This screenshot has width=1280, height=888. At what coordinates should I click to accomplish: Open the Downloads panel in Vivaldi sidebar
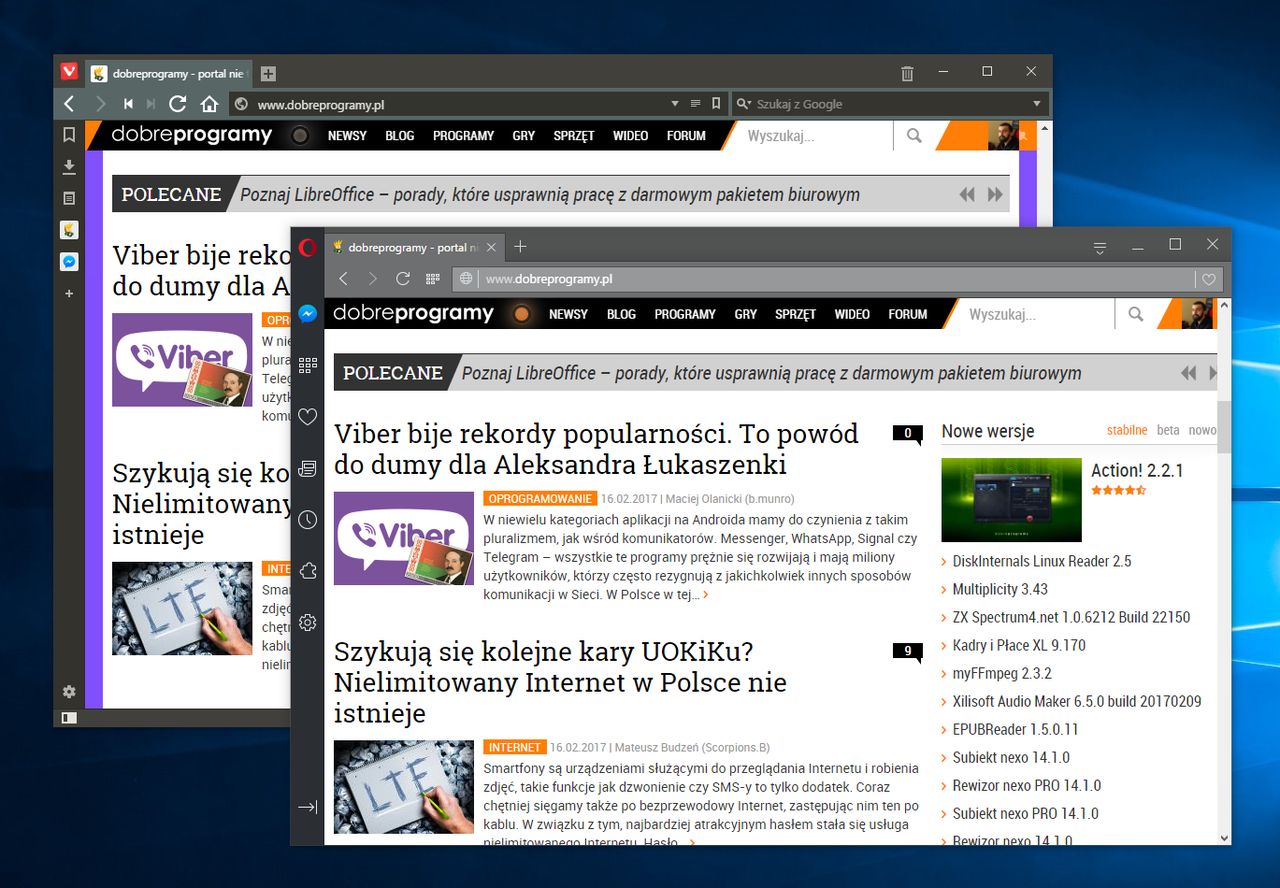[69, 166]
